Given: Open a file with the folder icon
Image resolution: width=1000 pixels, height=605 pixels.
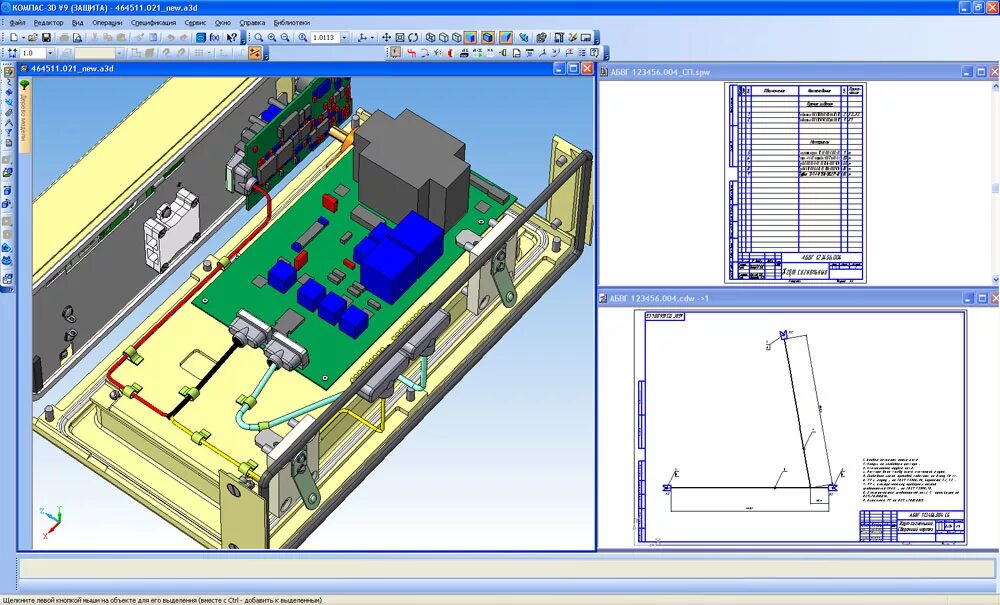Looking at the screenshot, I should [33, 38].
